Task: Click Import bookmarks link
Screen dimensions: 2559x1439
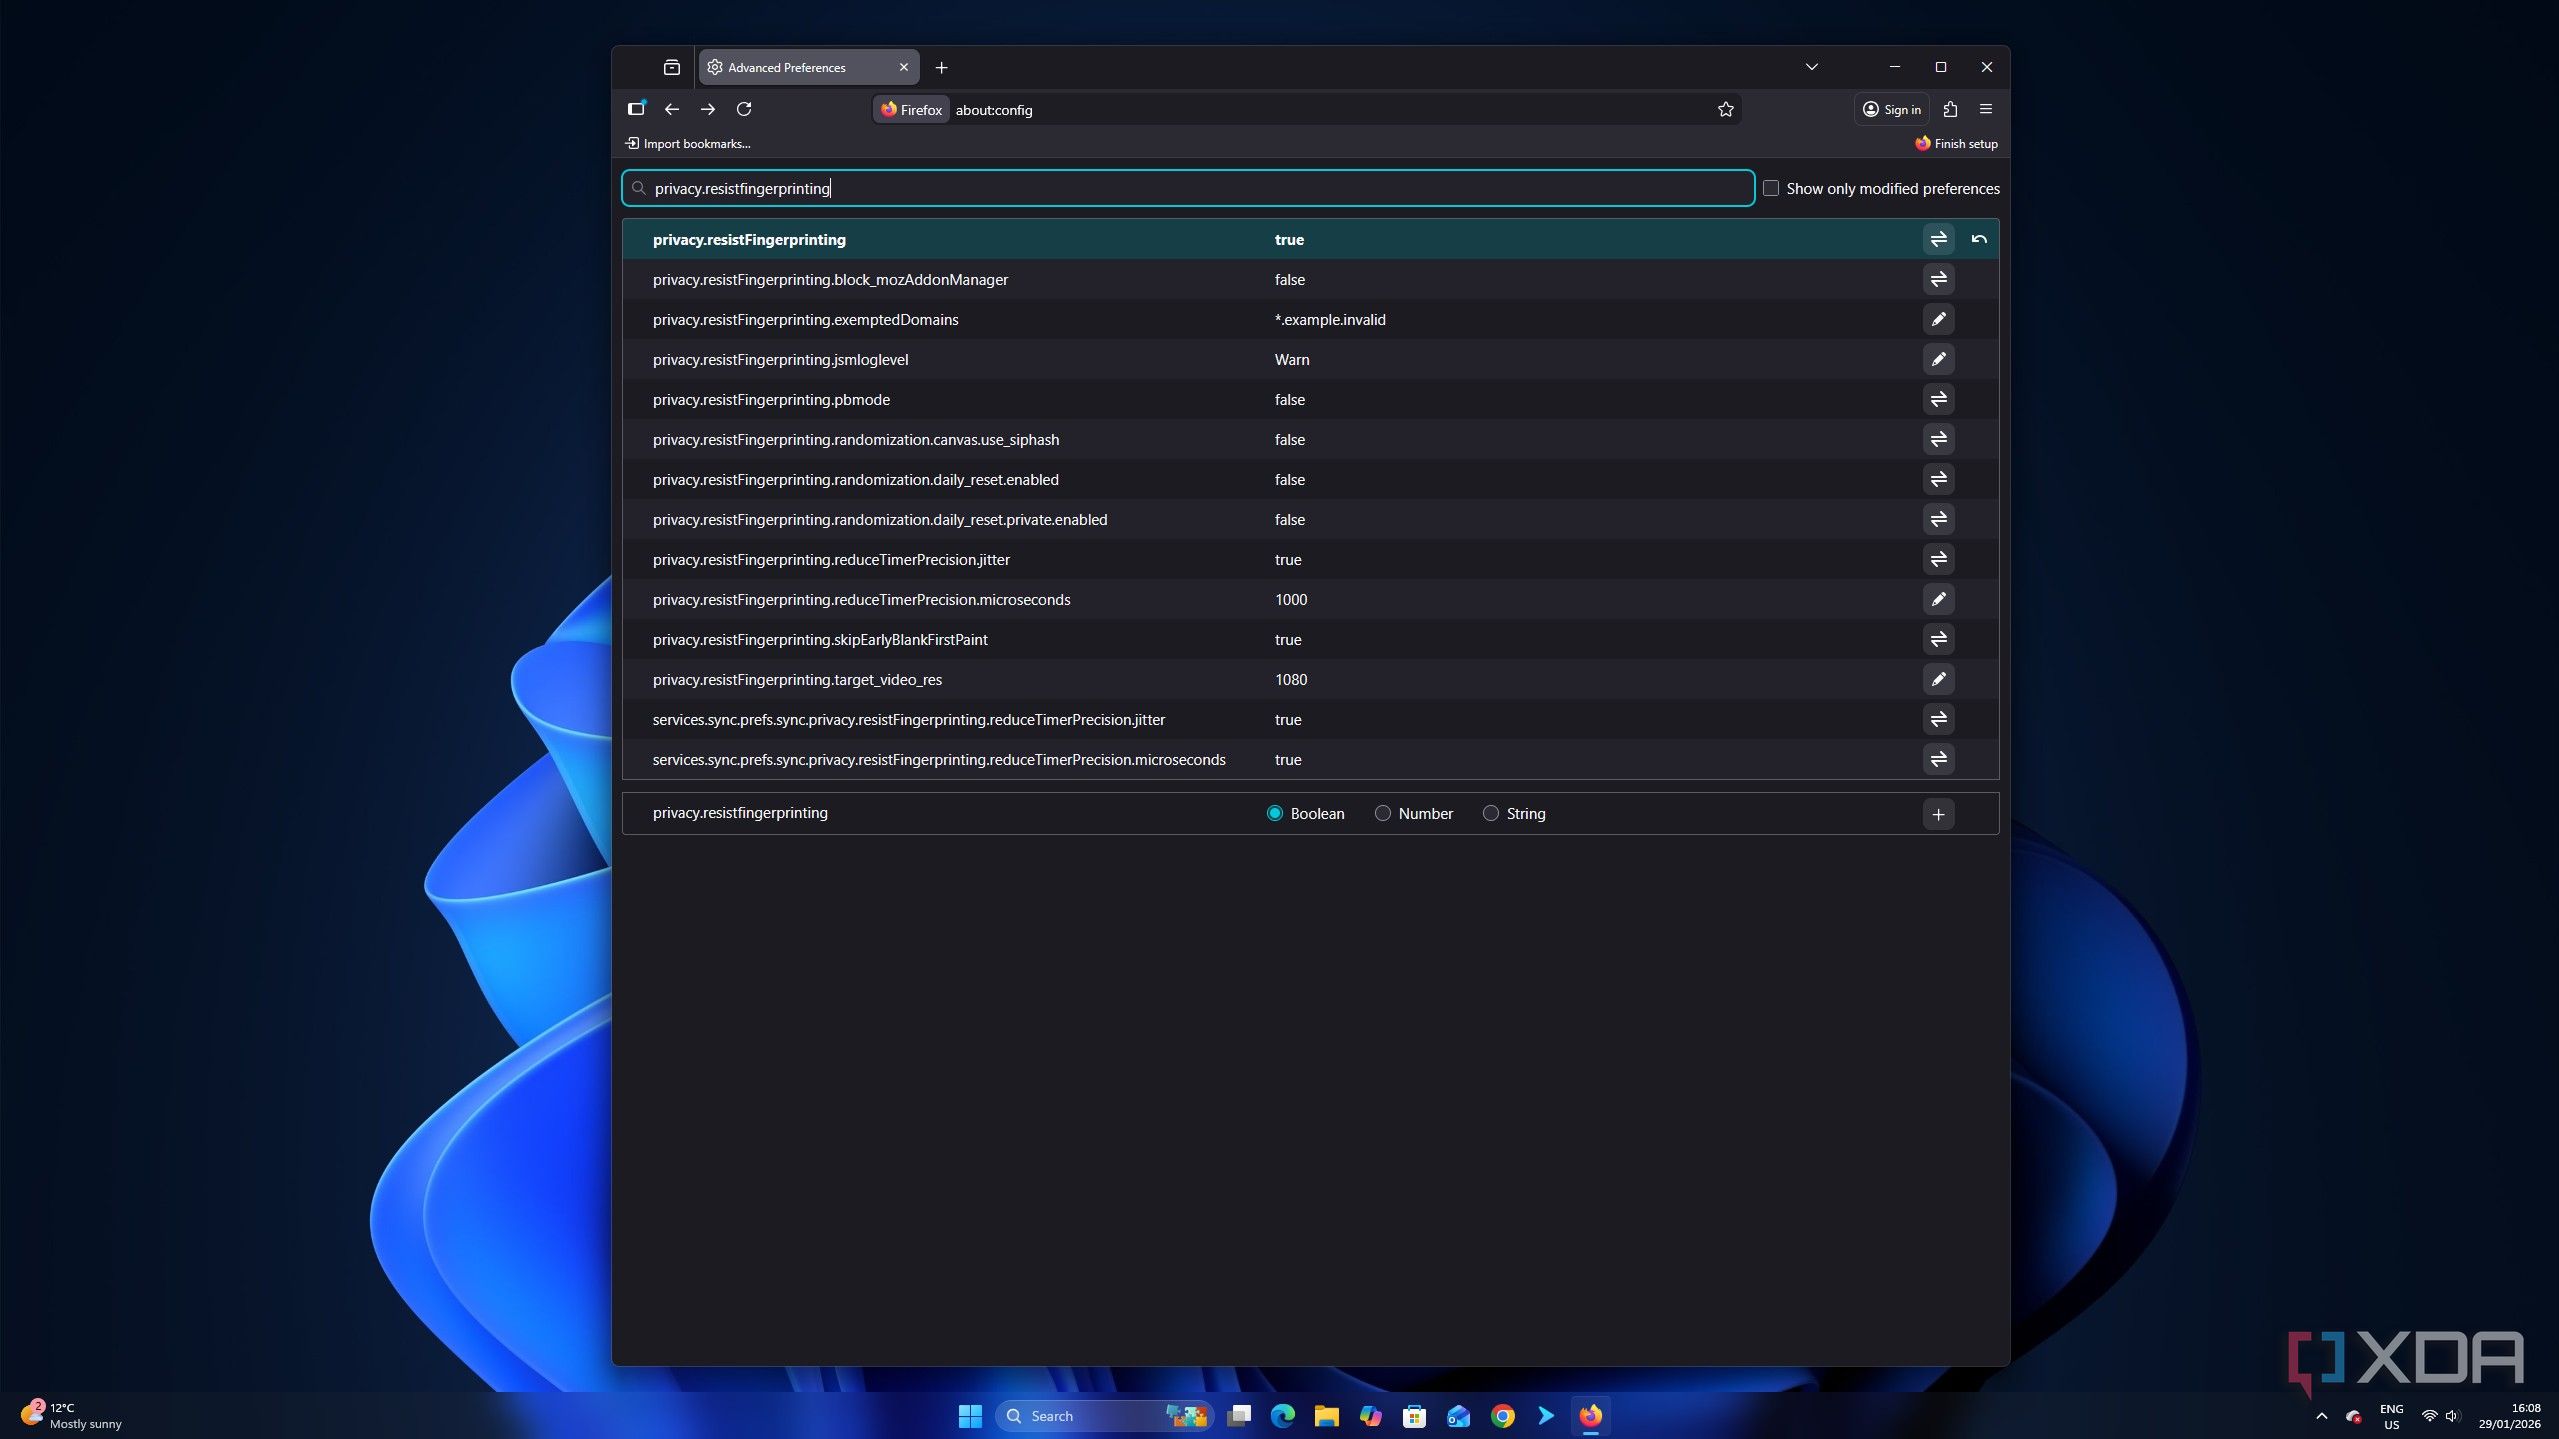Action: pos(688,144)
